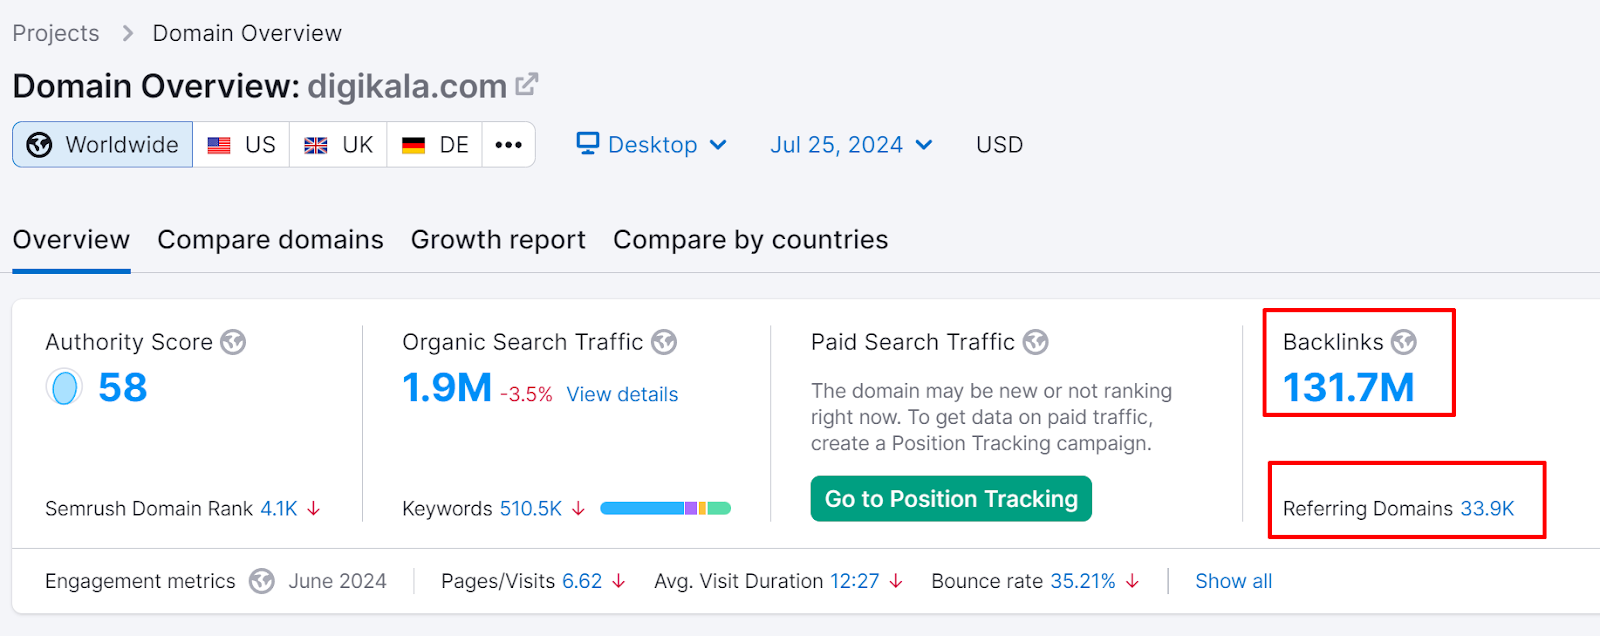Open the Jul 25, 2024 date dropdown
Screen dimensions: 1600x636
pos(852,145)
